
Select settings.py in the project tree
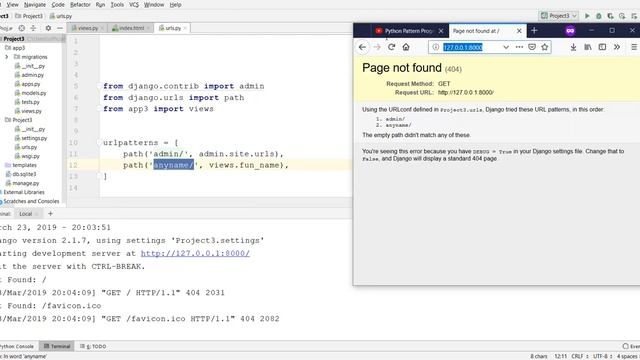coord(31,138)
